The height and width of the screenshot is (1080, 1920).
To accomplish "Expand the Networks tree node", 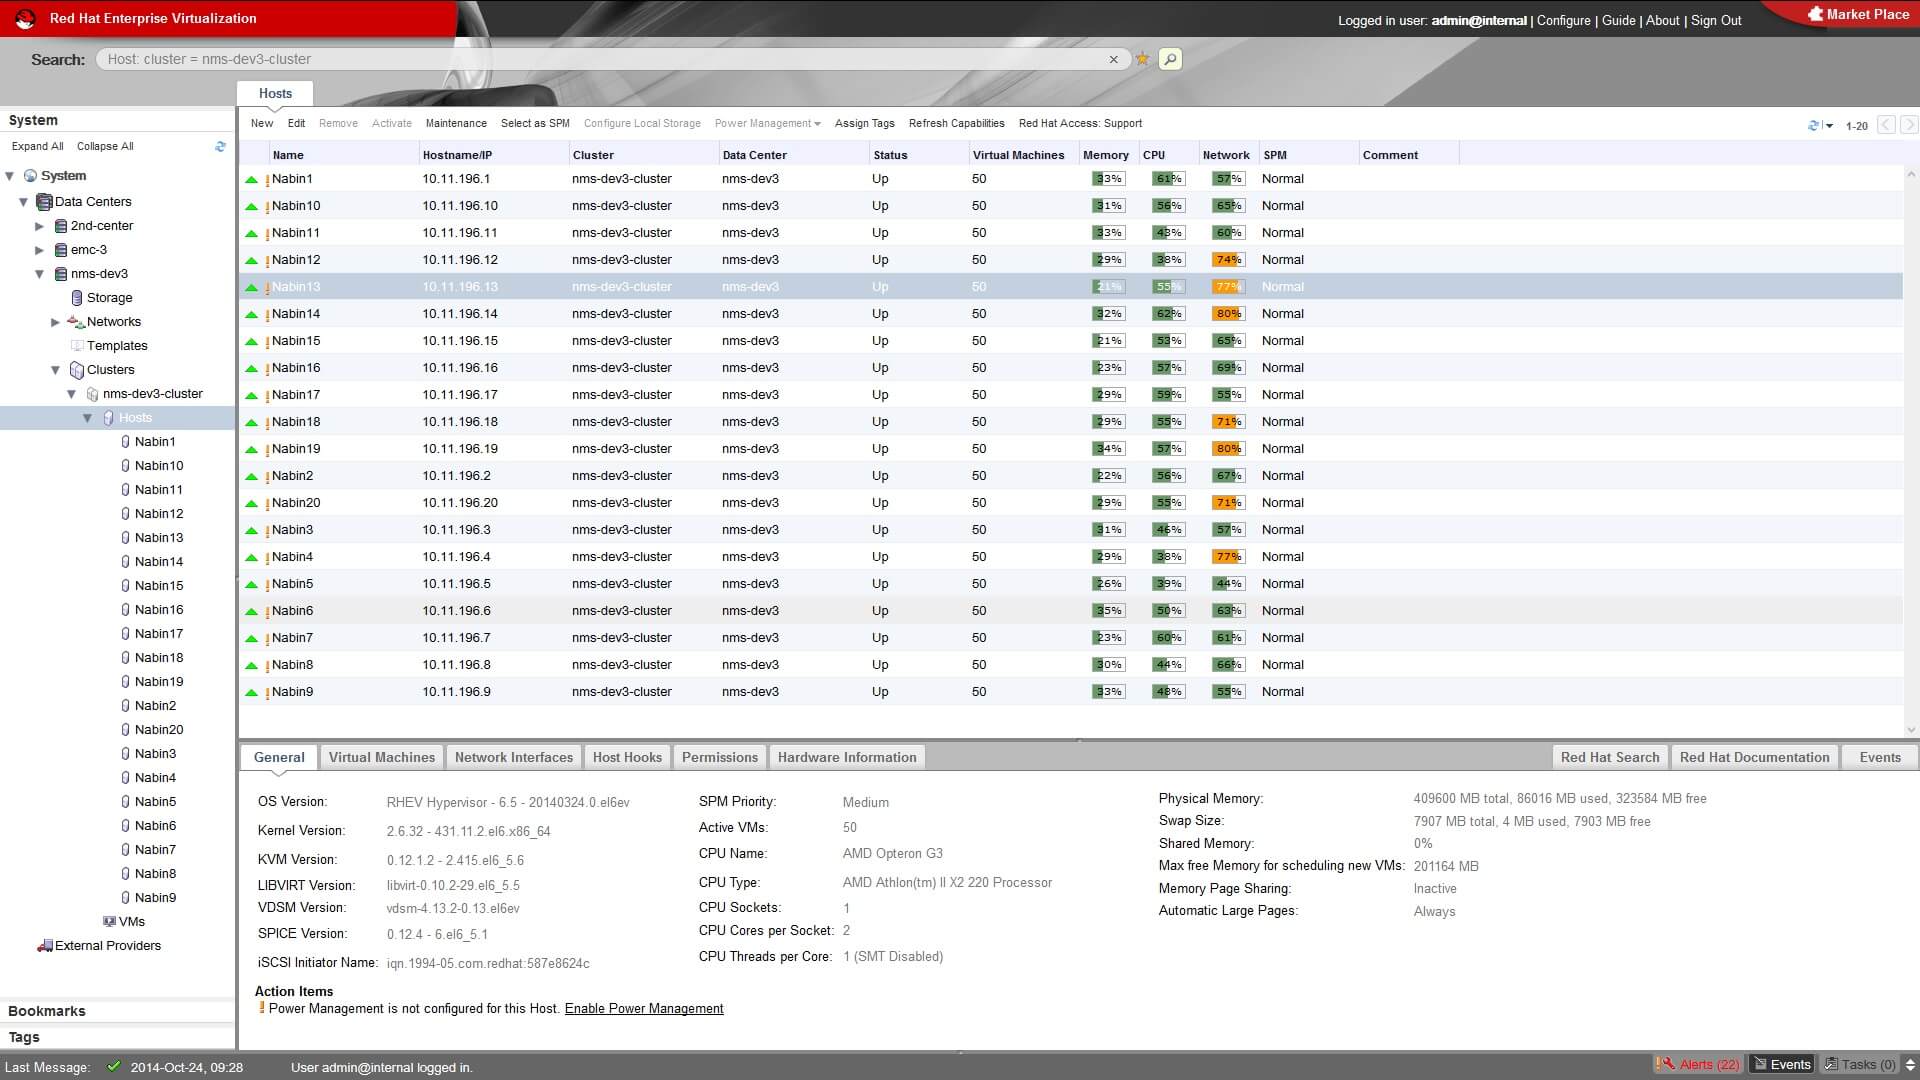I will pyautogui.click(x=56, y=322).
